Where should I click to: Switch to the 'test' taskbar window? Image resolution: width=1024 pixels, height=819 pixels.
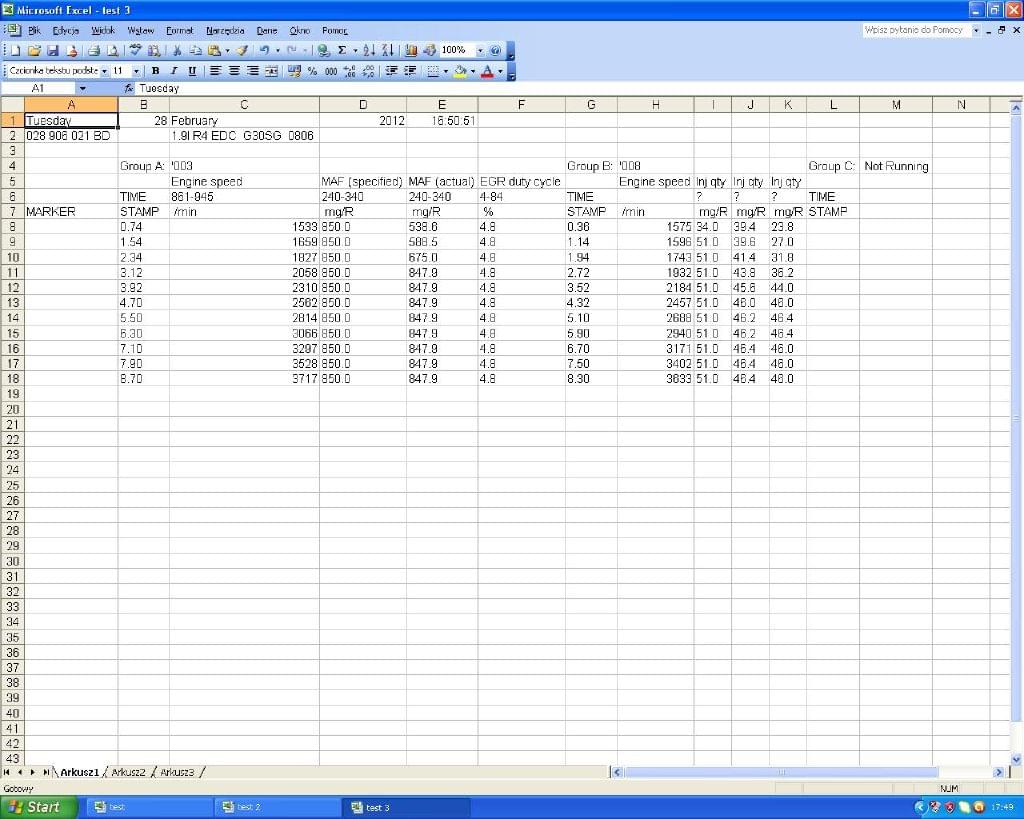tap(150, 808)
